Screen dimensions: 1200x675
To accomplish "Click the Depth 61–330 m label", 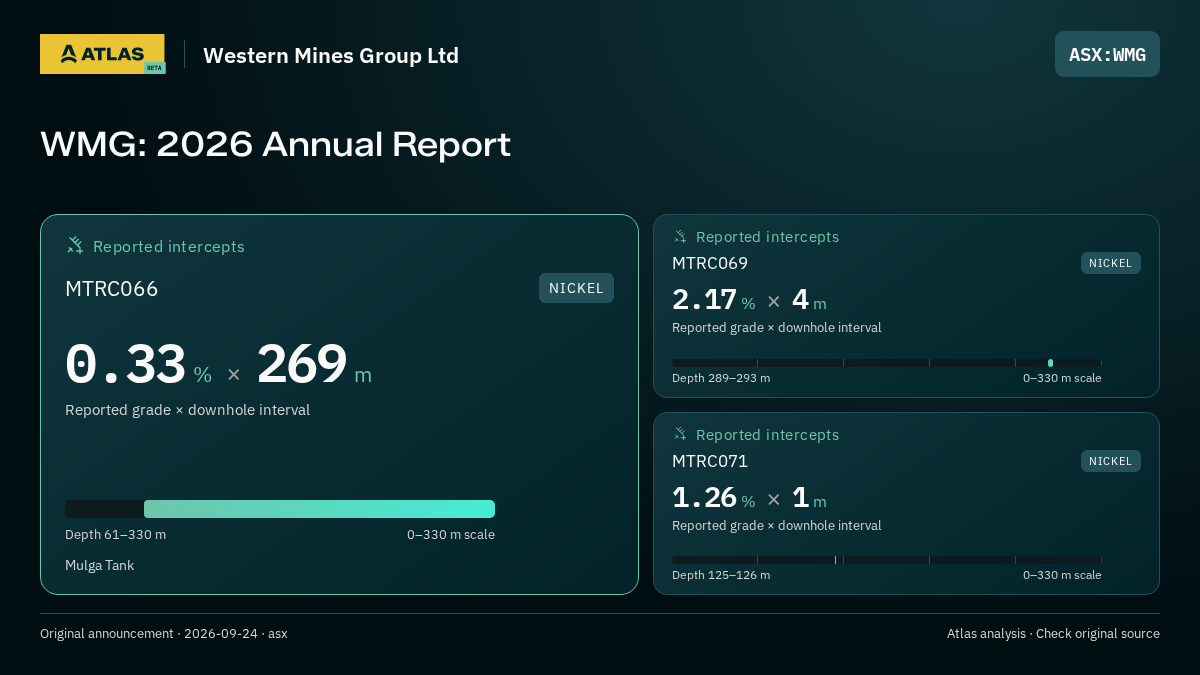I will coord(116,535).
